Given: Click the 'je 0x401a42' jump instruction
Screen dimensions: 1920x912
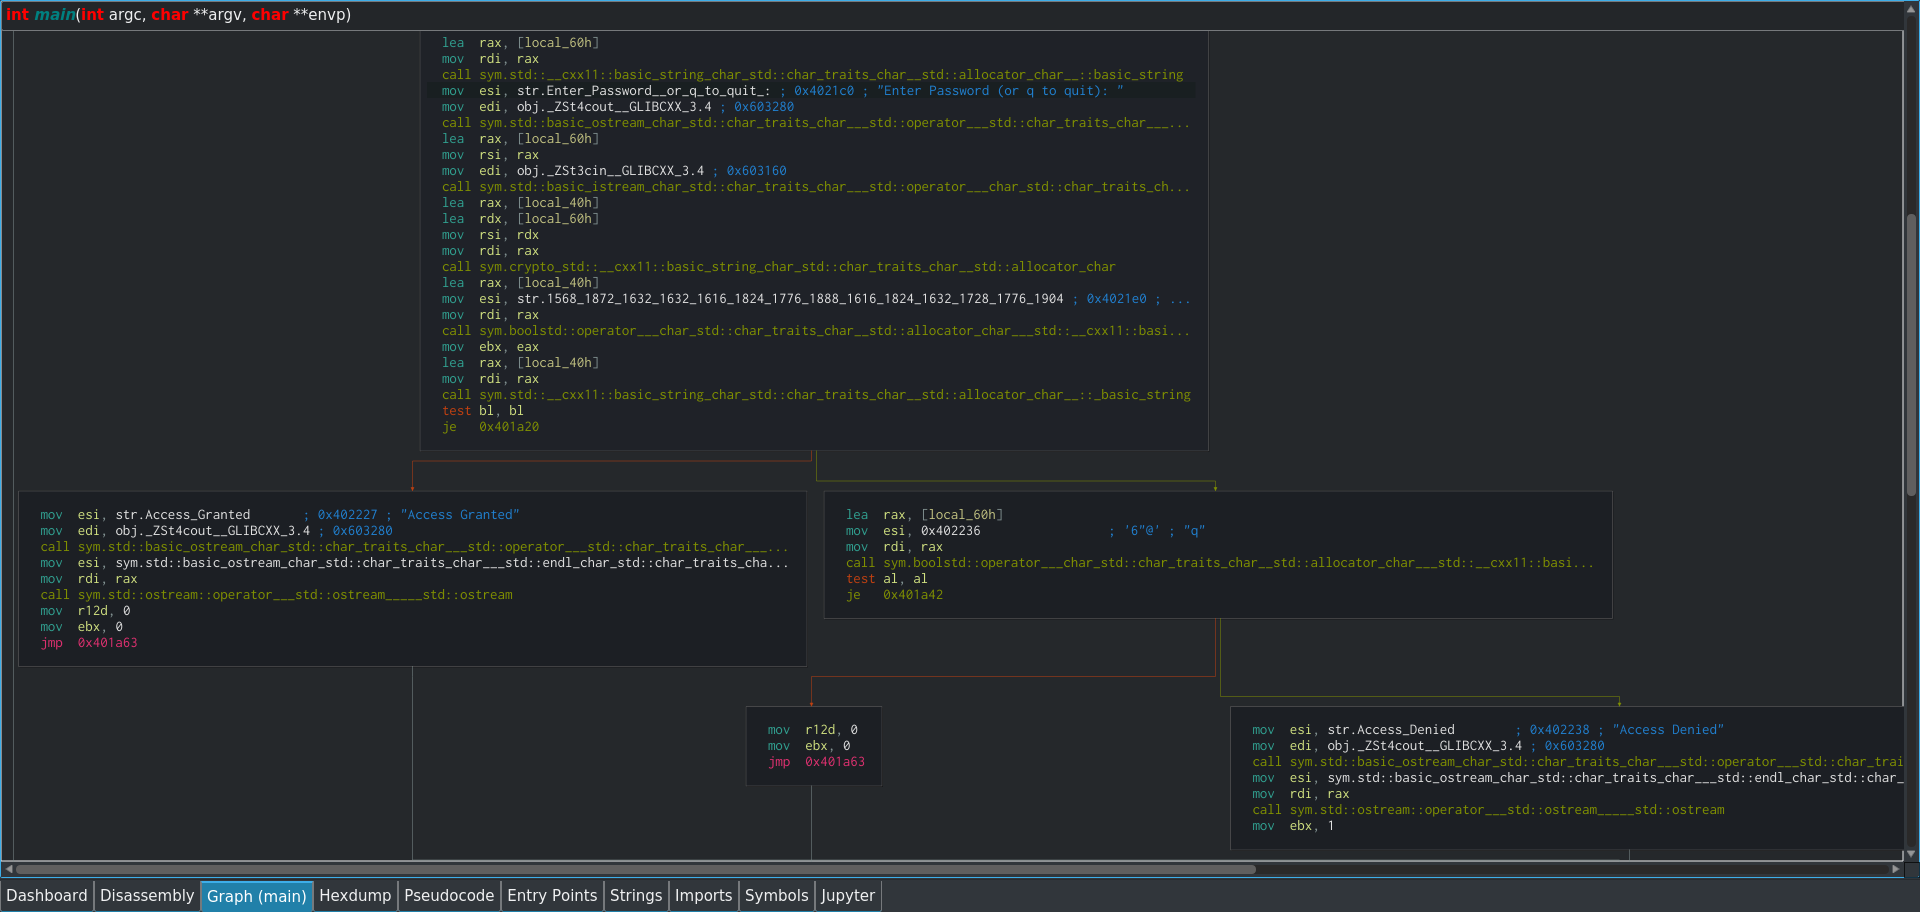Looking at the screenshot, I should [x=894, y=595].
